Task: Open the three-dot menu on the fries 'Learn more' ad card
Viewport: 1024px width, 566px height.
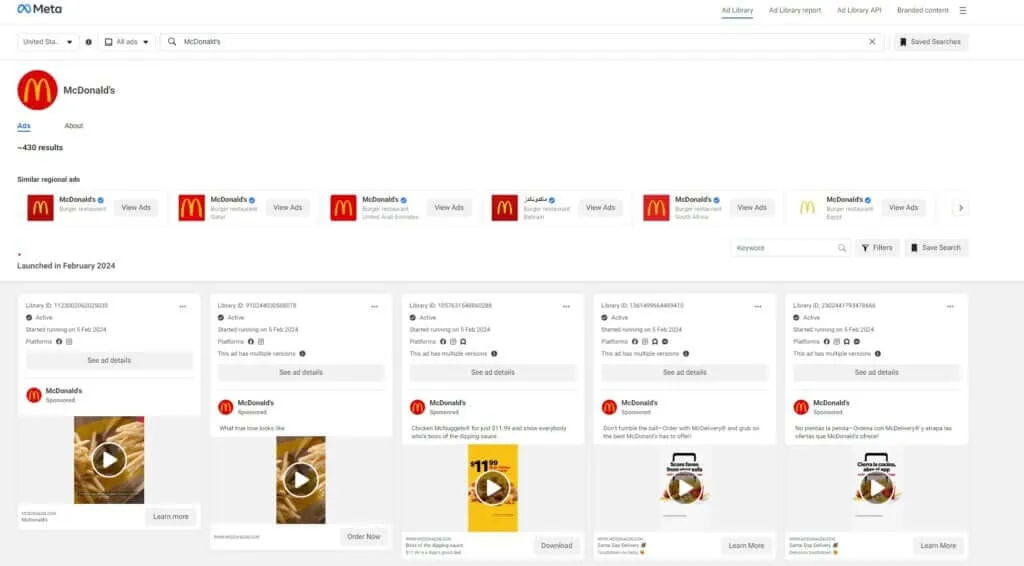Action: [x=183, y=306]
